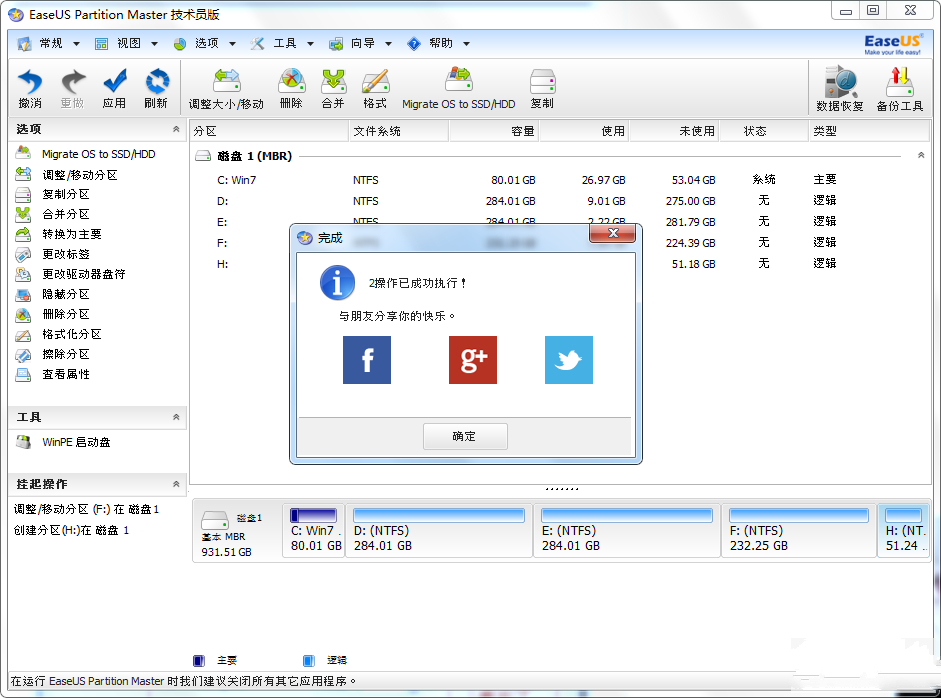
Task: Open 查看属性 in the sidebar
Action: [53, 374]
